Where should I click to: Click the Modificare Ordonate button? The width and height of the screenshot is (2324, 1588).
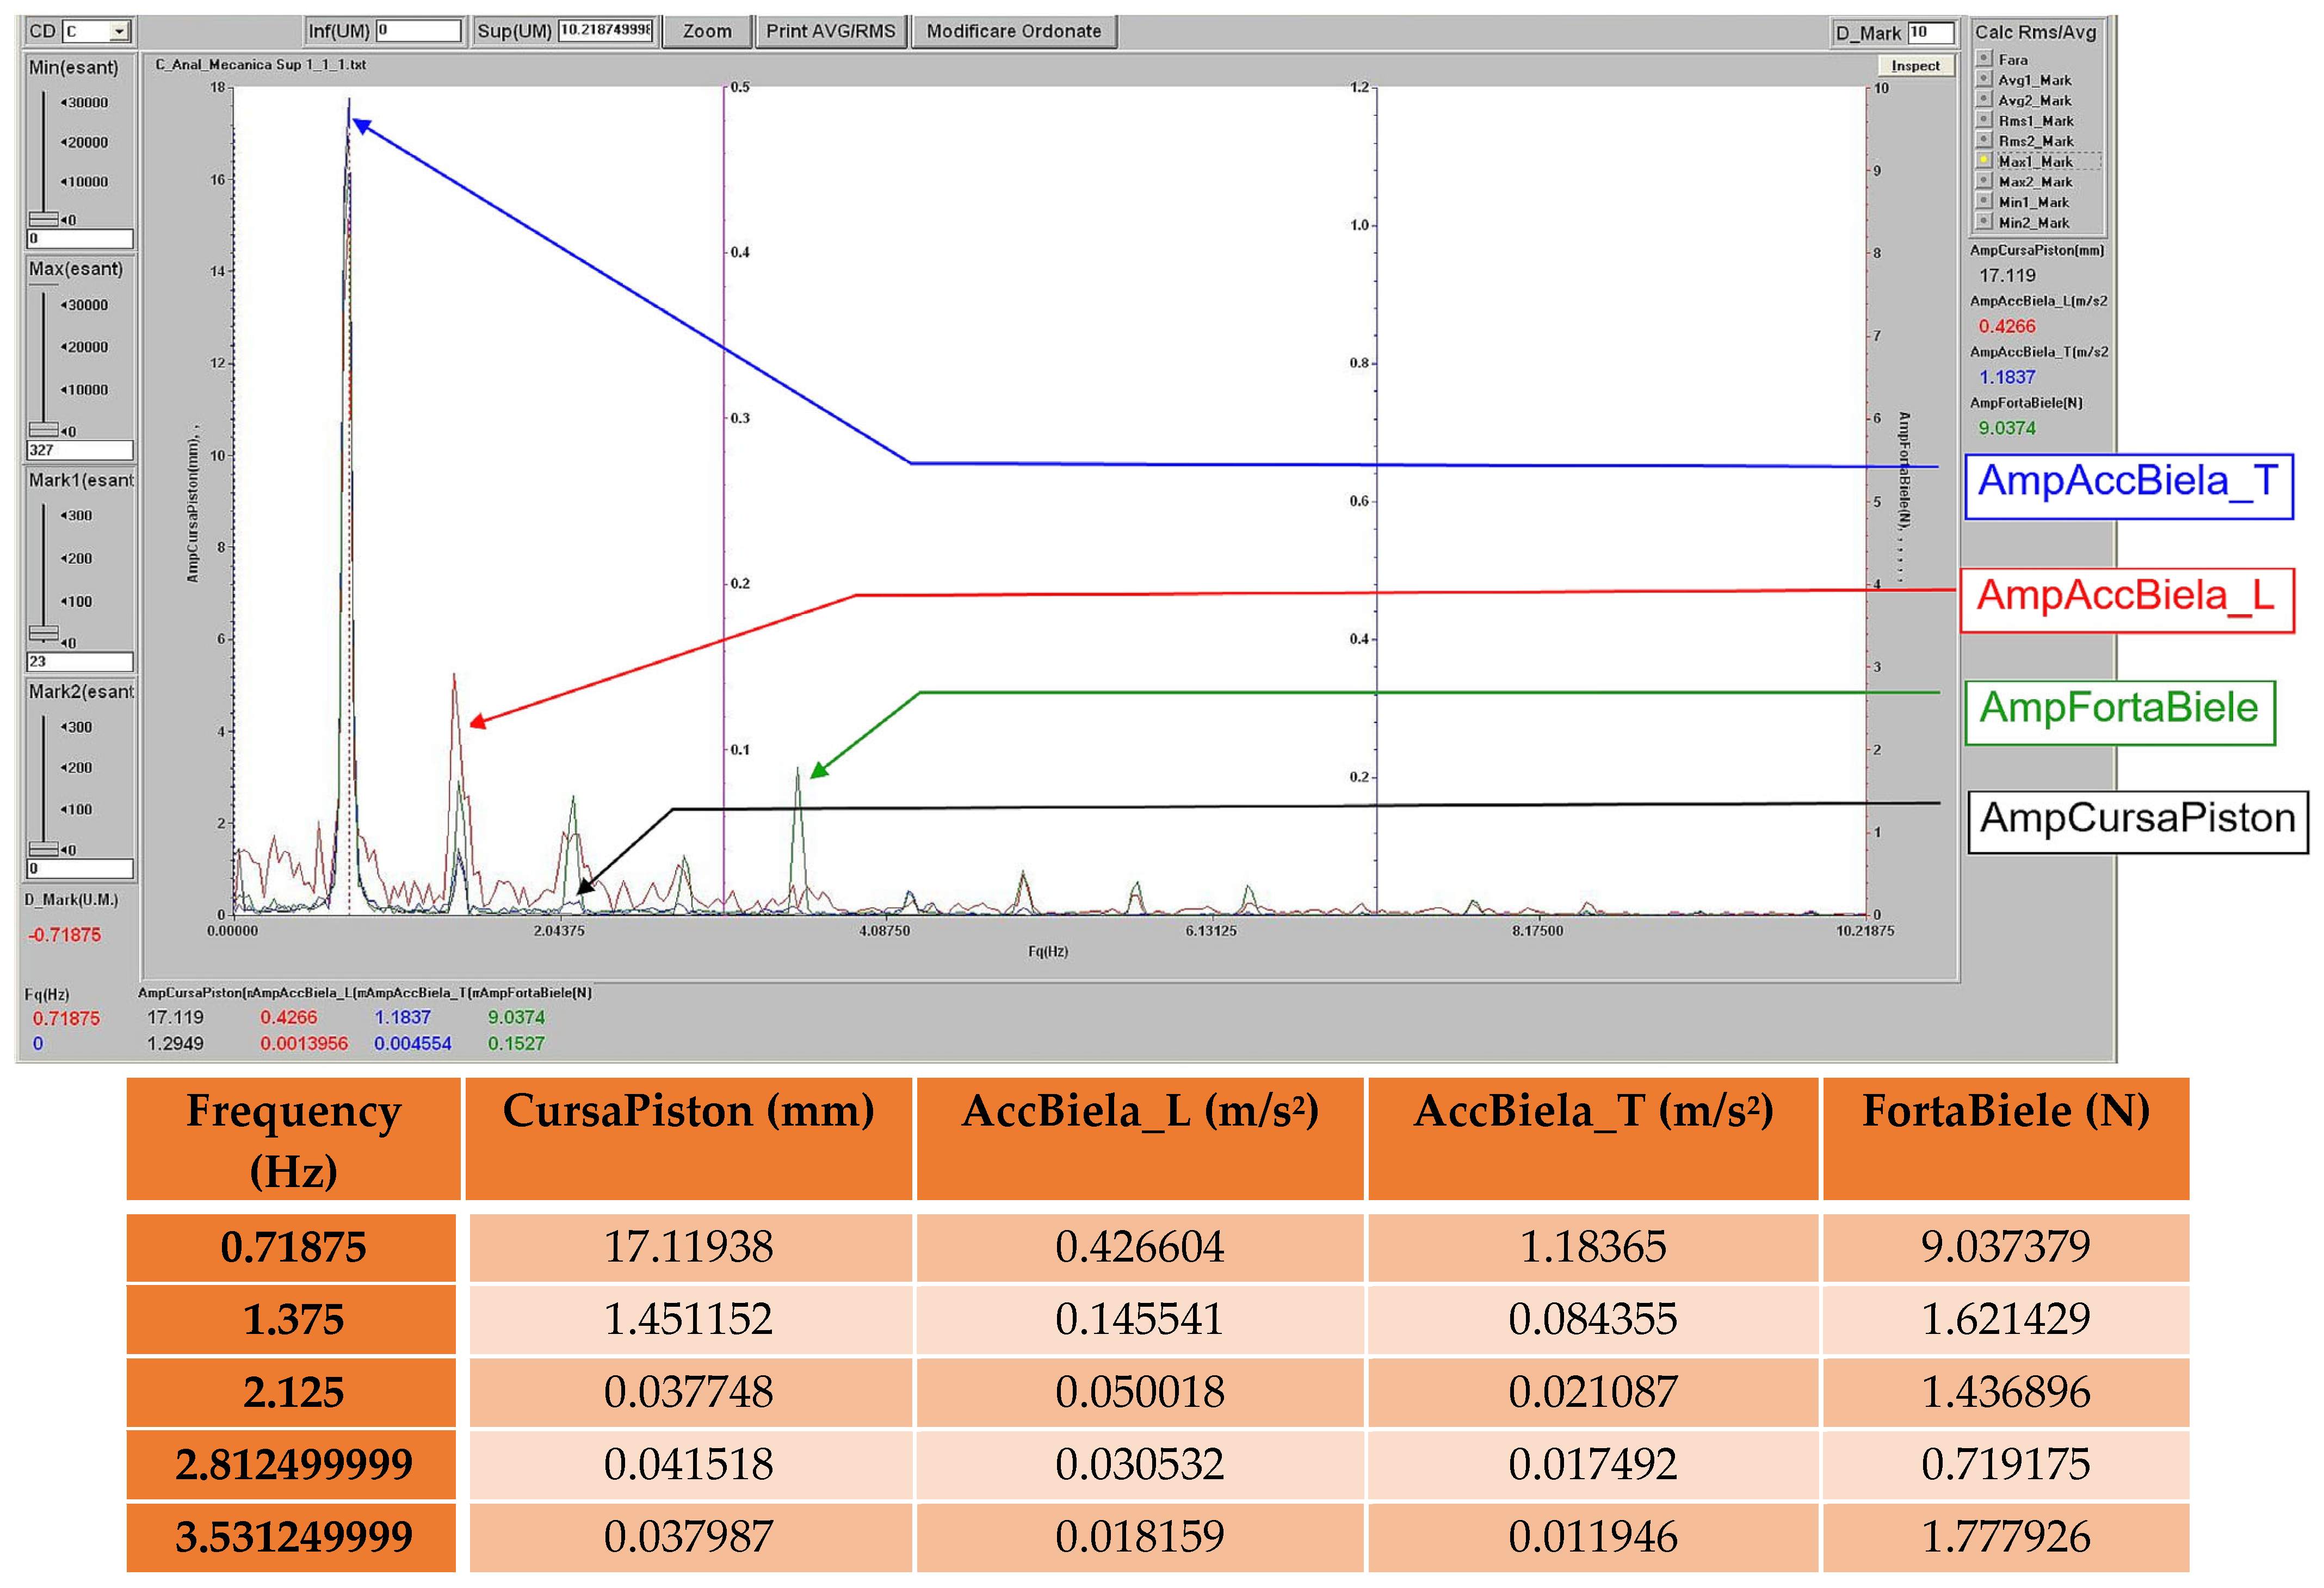[1013, 31]
